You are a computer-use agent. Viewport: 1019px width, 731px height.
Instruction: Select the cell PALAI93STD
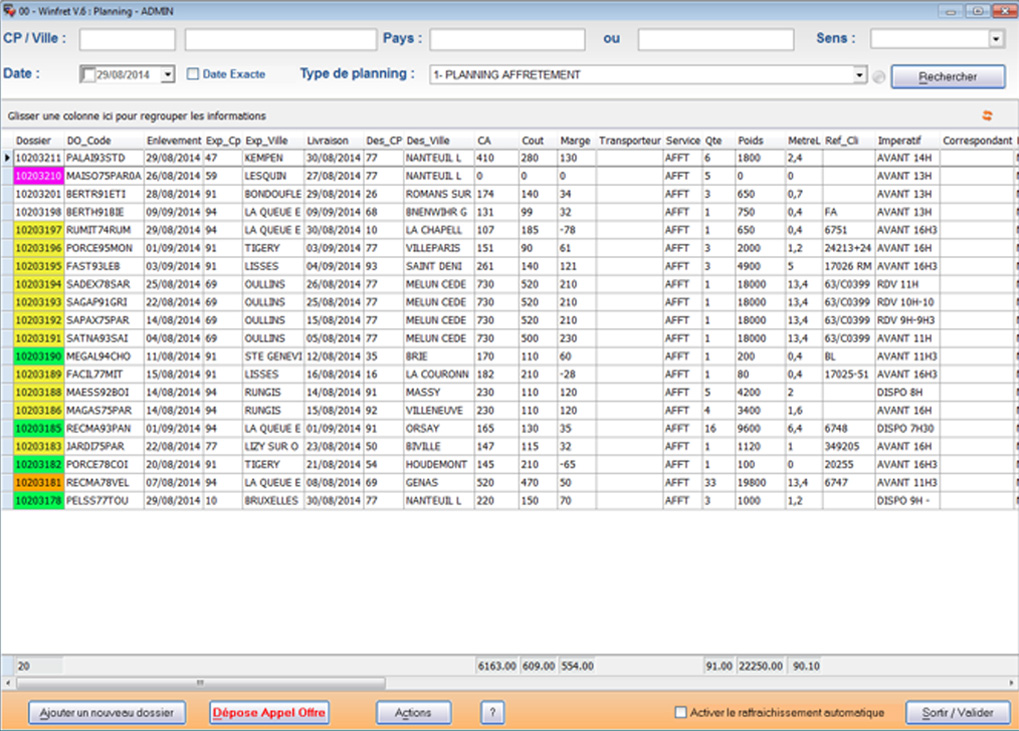(x=104, y=158)
